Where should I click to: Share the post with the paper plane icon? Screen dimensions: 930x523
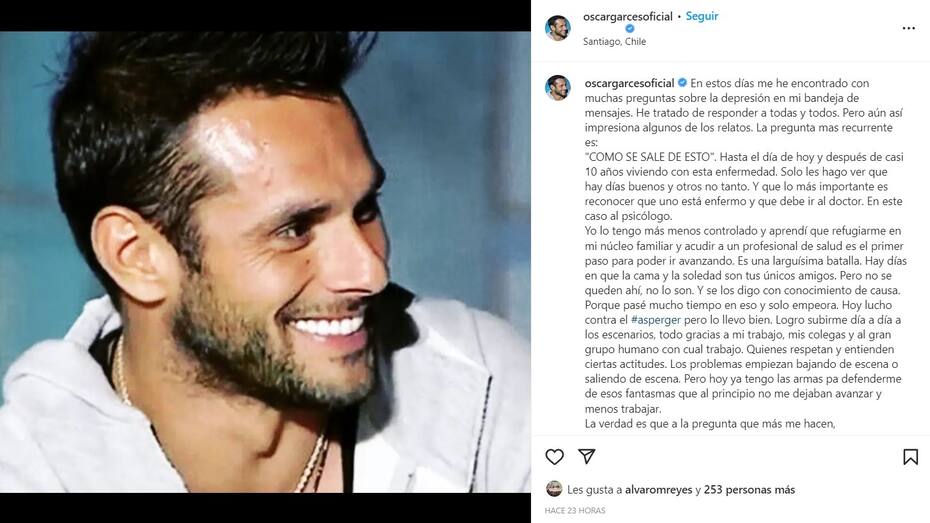pyautogui.click(x=587, y=456)
